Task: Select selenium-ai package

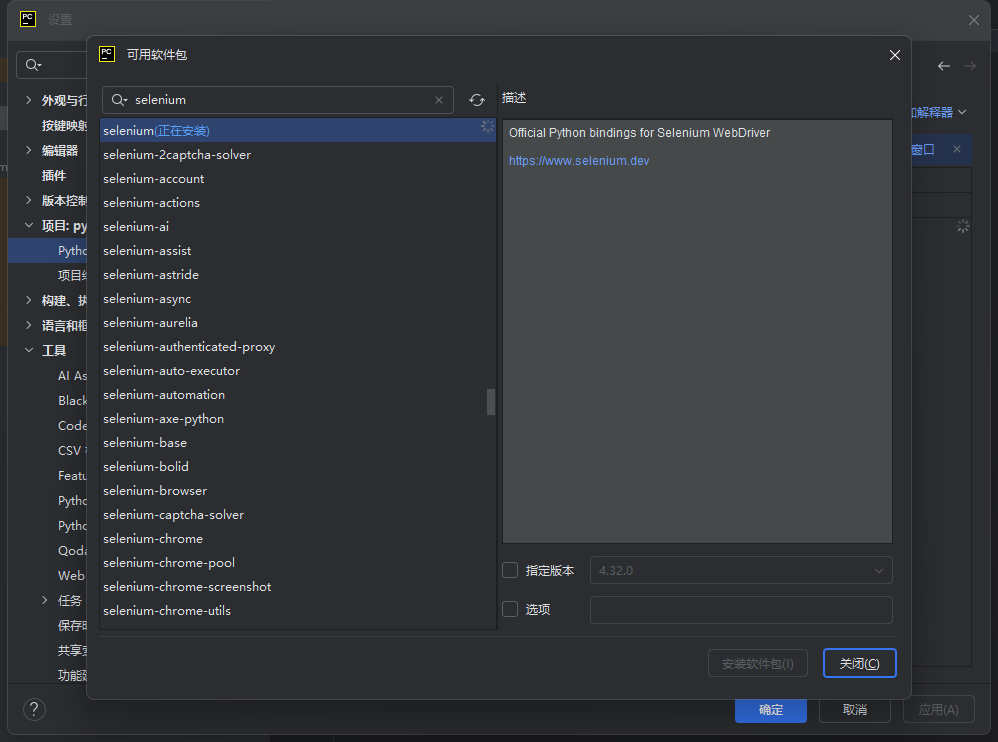Action: point(297,227)
